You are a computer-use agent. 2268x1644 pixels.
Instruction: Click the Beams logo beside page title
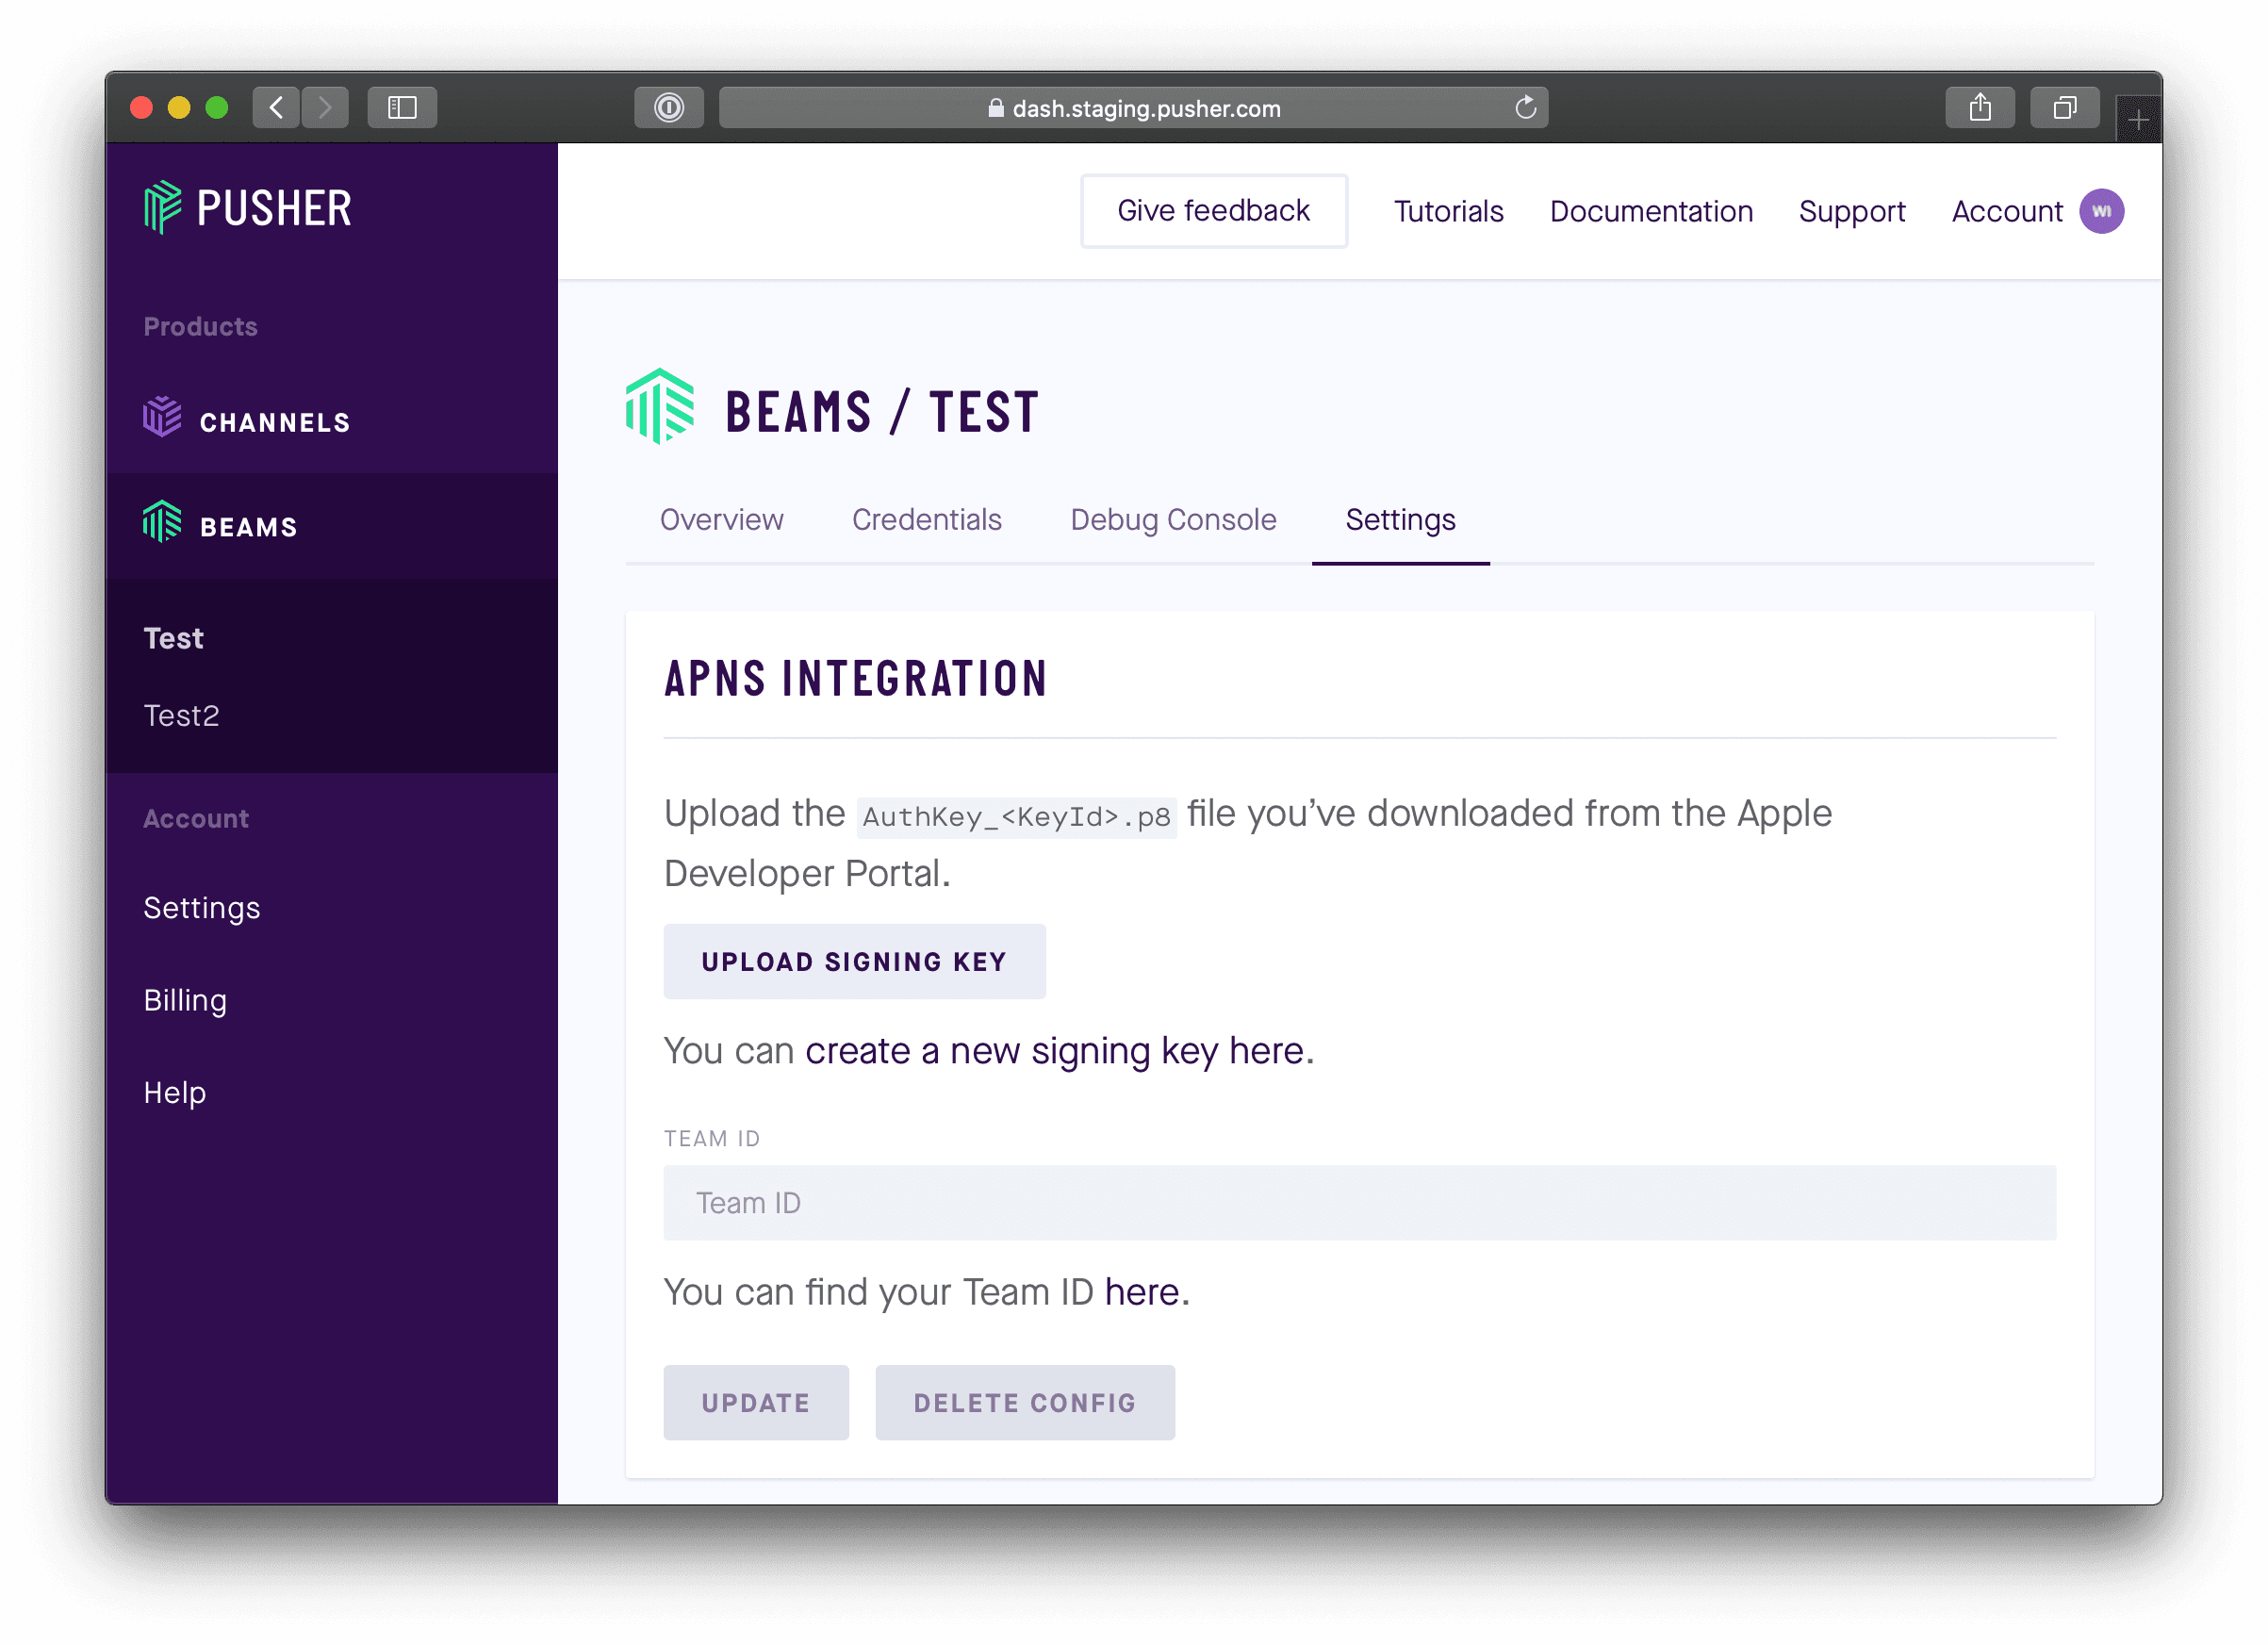659,406
